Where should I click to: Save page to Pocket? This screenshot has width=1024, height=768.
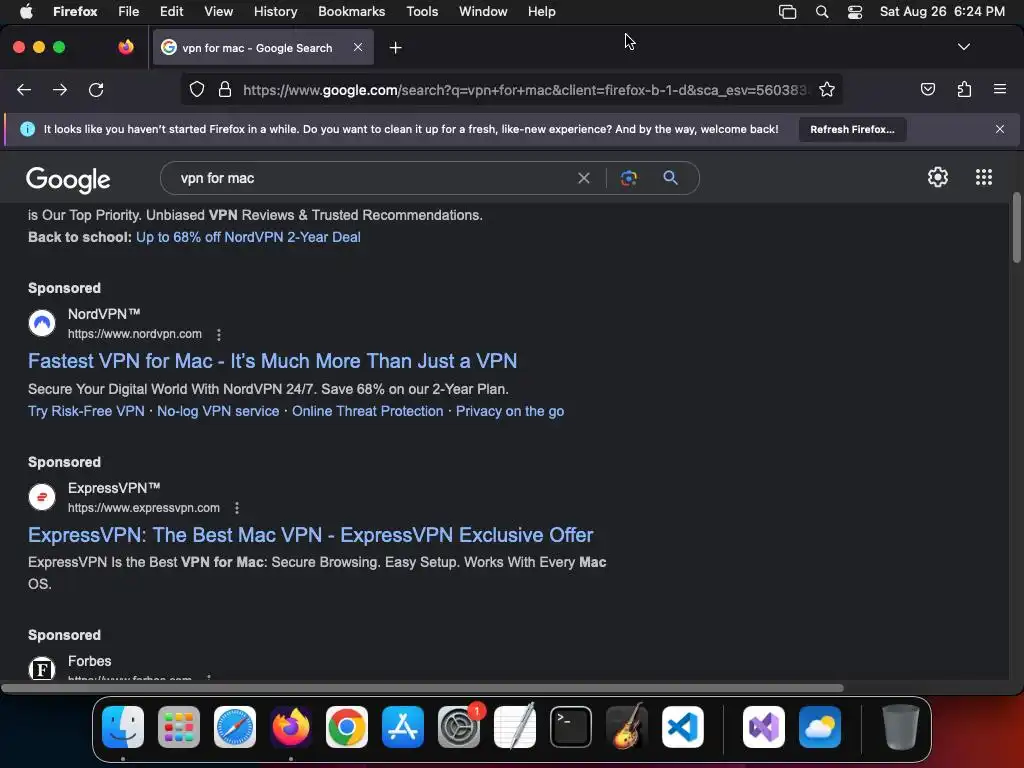pyautogui.click(x=927, y=89)
